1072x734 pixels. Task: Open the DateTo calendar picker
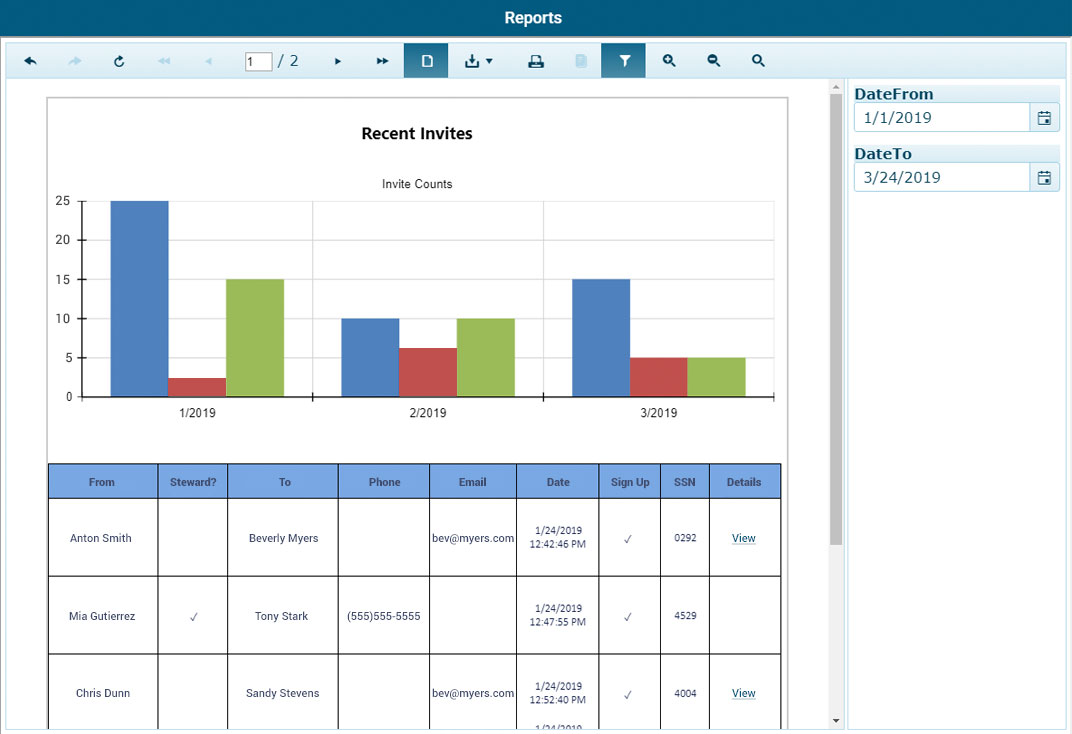pyautogui.click(x=1044, y=178)
